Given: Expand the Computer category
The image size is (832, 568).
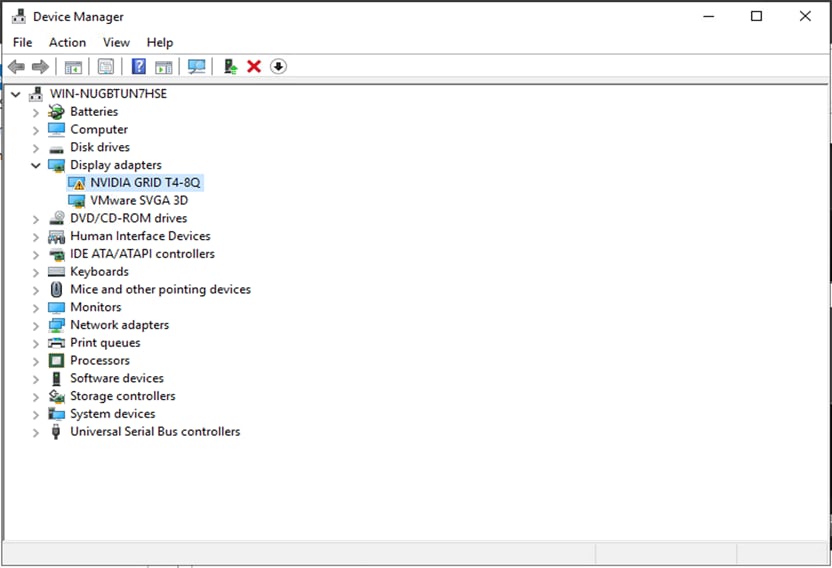Looking at the screenshot, I should (x=36, y=130).
